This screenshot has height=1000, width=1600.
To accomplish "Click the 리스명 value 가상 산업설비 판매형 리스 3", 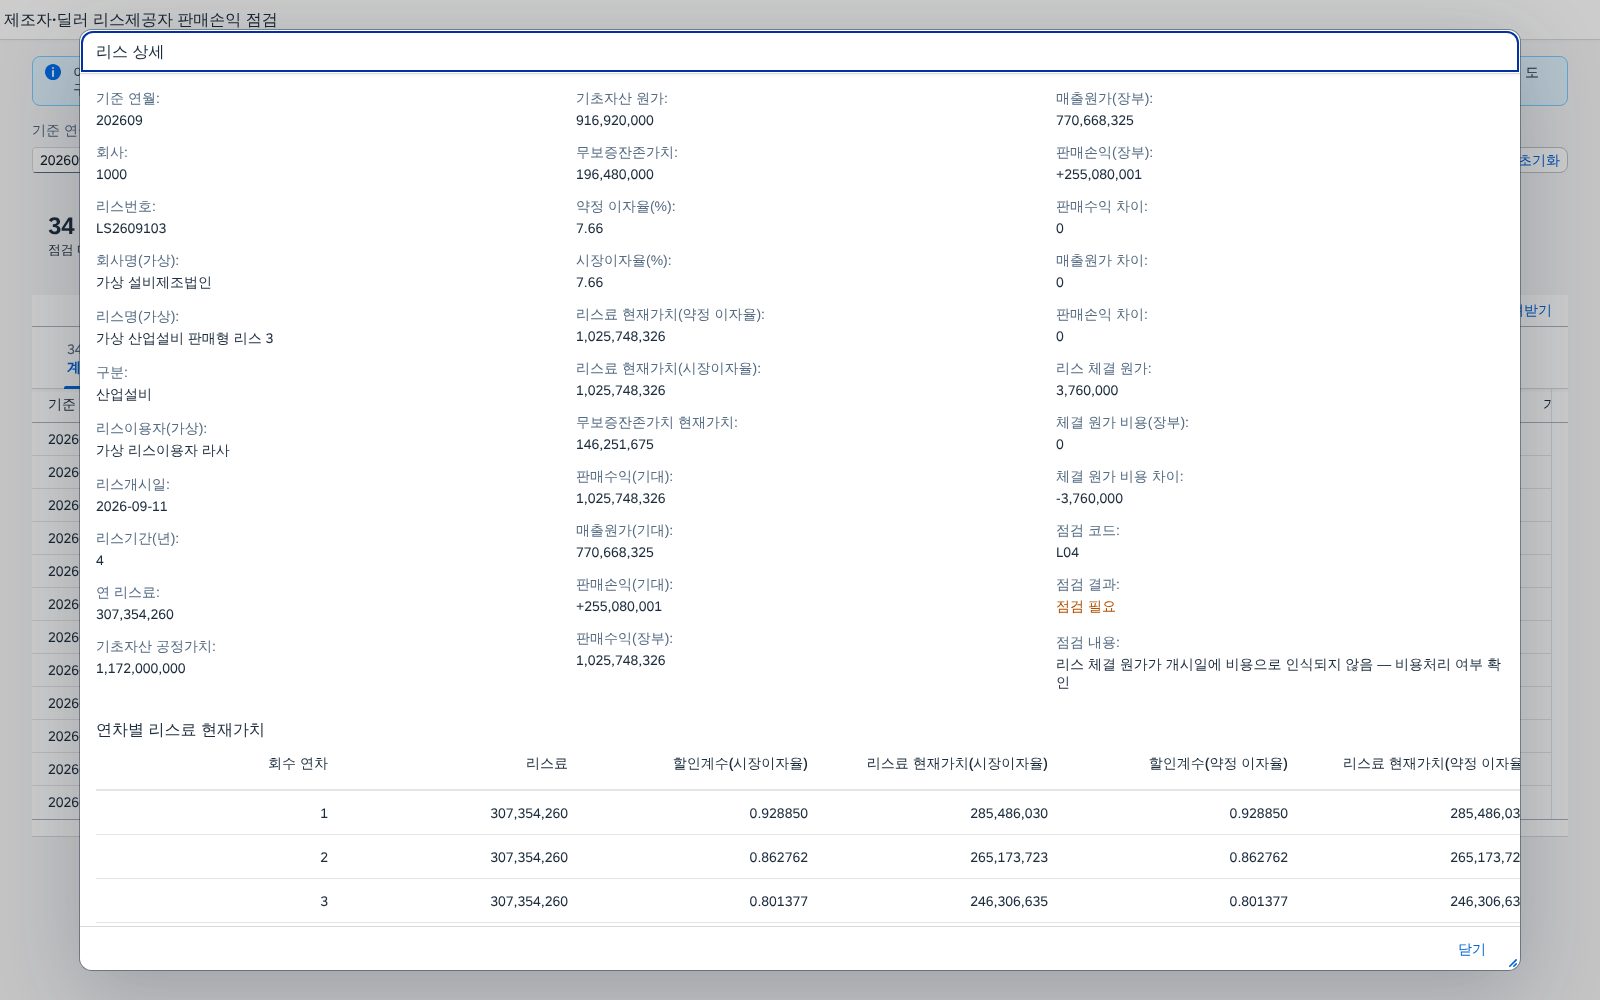I will (185, 338).
